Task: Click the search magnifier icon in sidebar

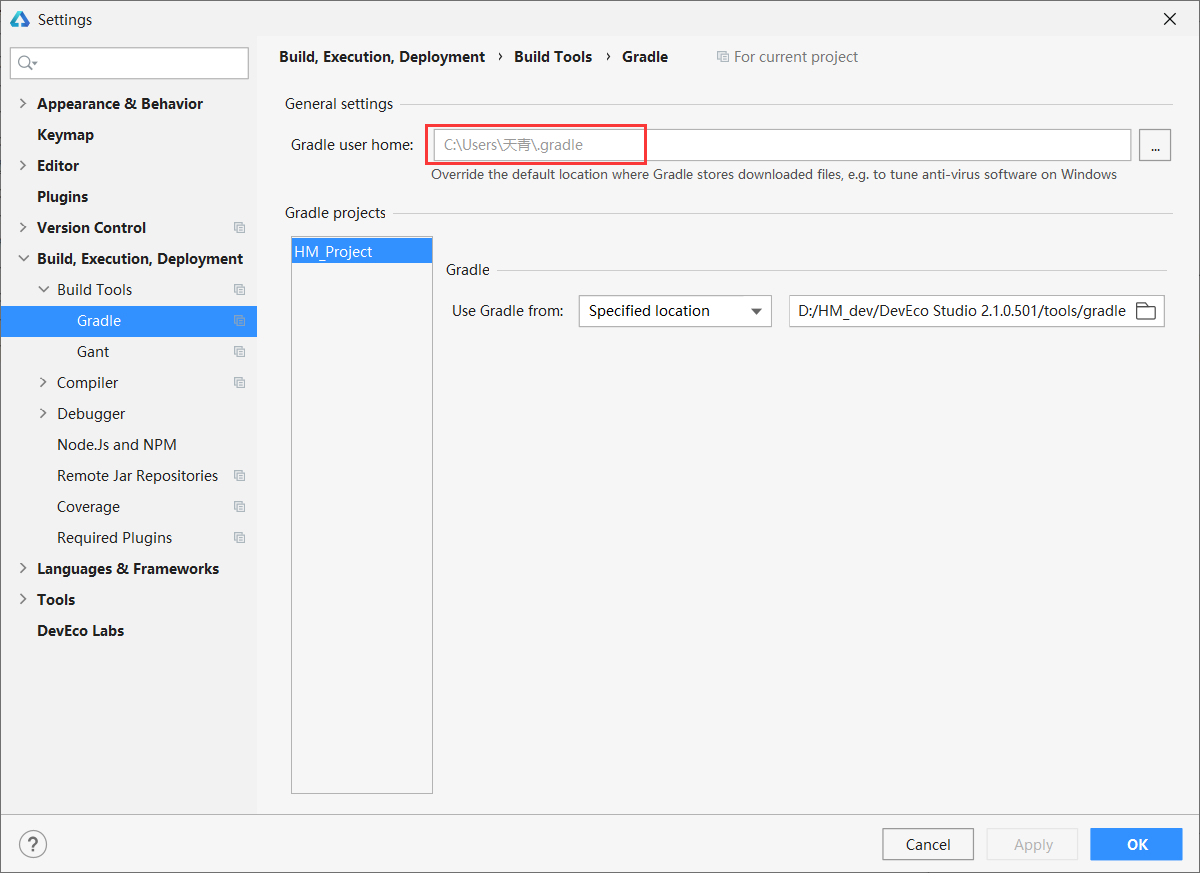Action: click(x=27, y=63)
